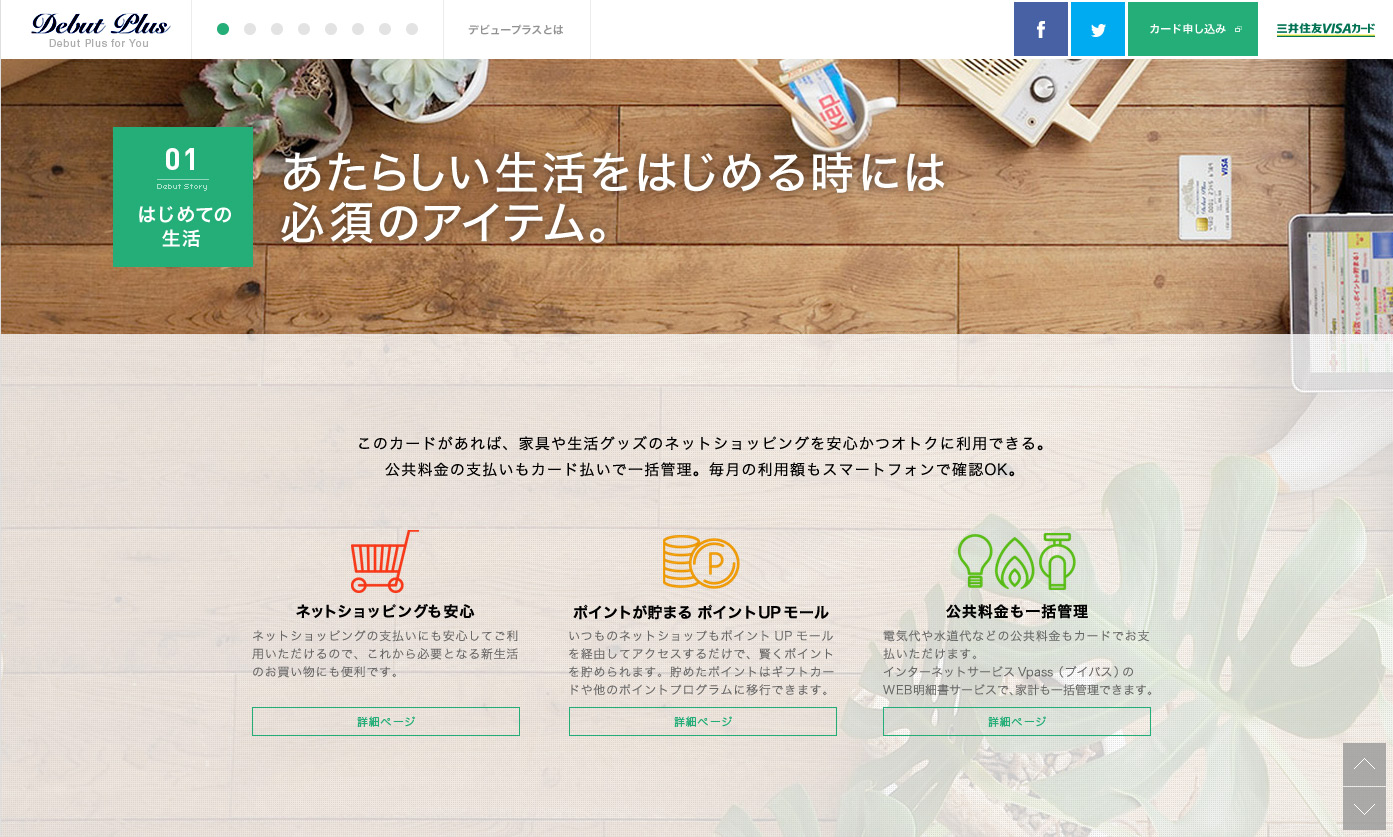Image resolution: width=1393 pixels, height=837 pixels.
Task: Select the sixth pagination dot
Action: [x=358, y=29]
